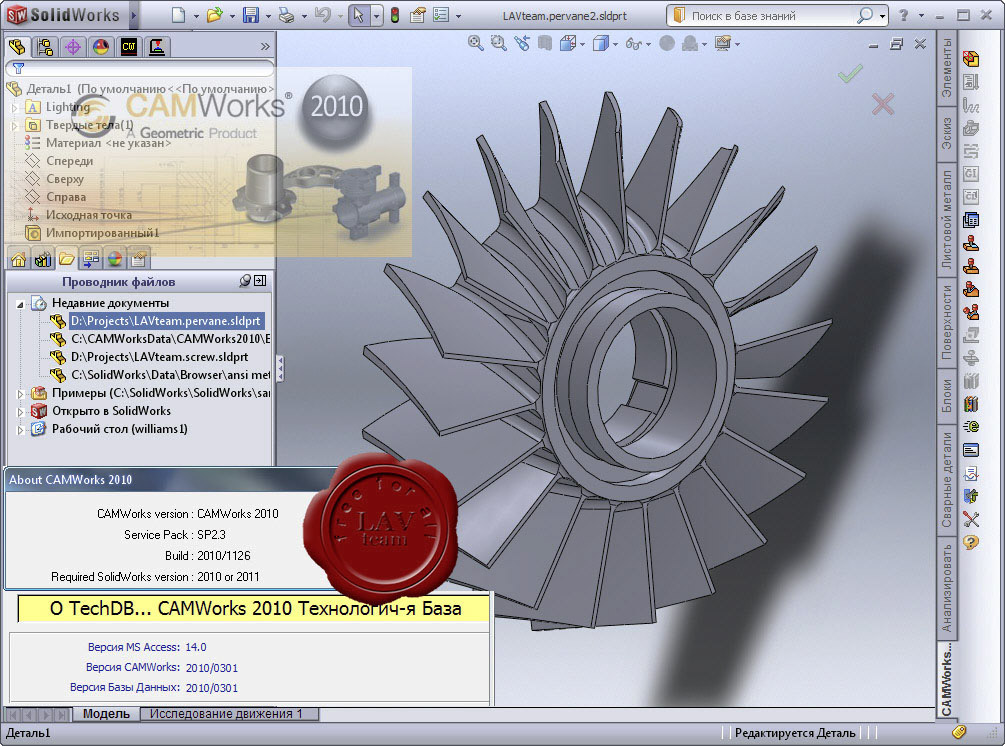Open the Элементы CommandManager tab
Image resolution: width=1005 pixels, height=746 pixels.
pyautogui.click(x=947, y=67)
